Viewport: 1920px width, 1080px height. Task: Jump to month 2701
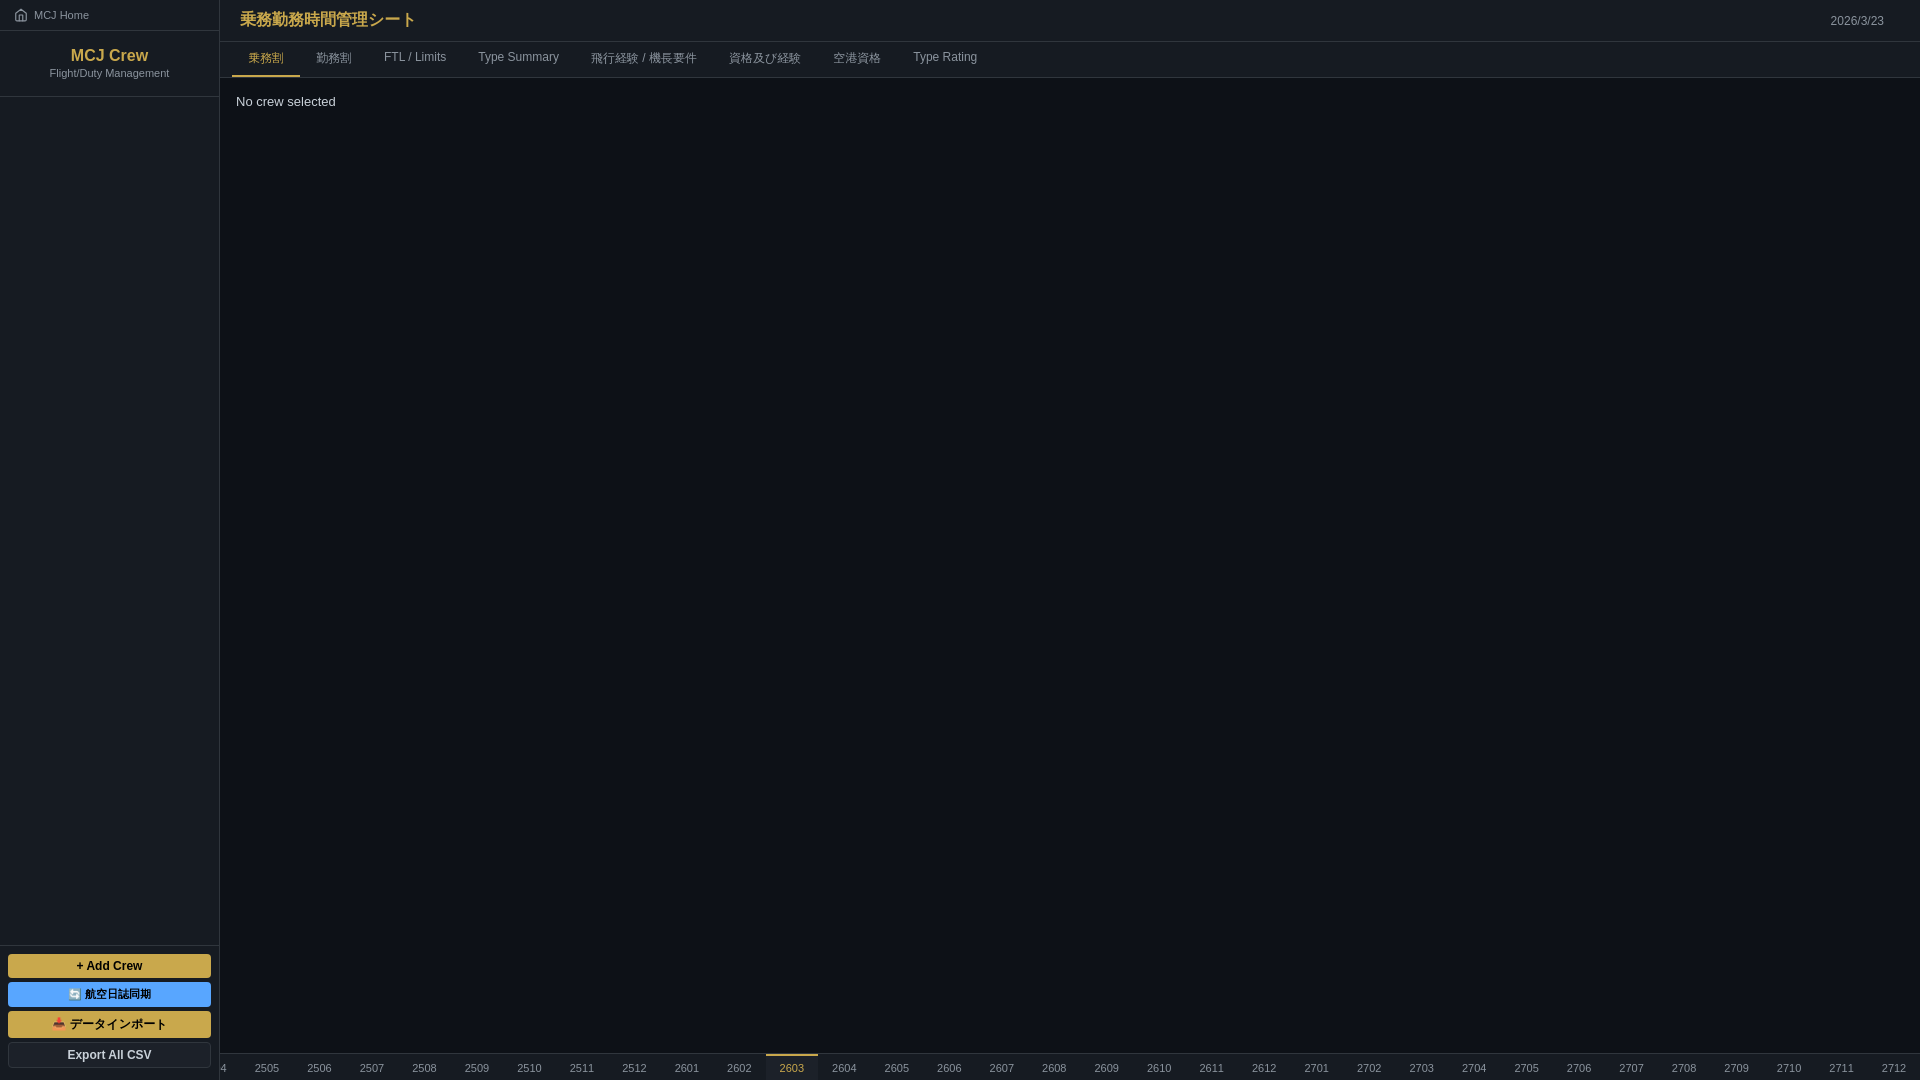tap(1317, 1068)
